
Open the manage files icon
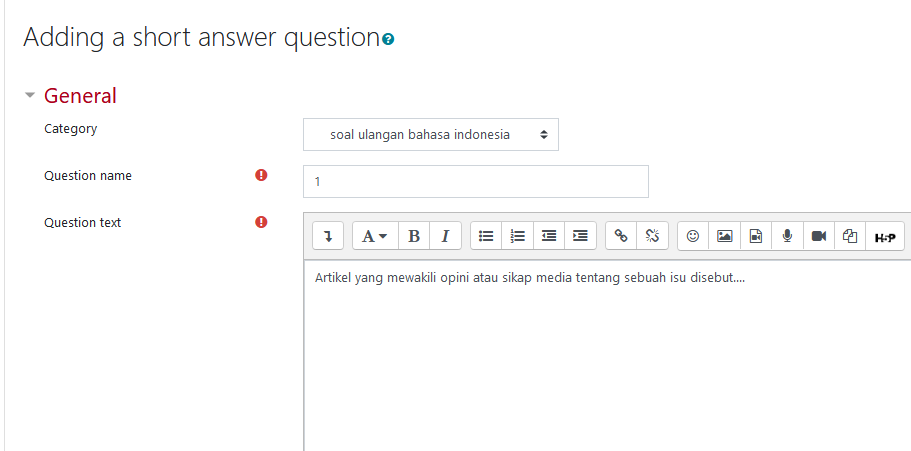coord(850,236)
